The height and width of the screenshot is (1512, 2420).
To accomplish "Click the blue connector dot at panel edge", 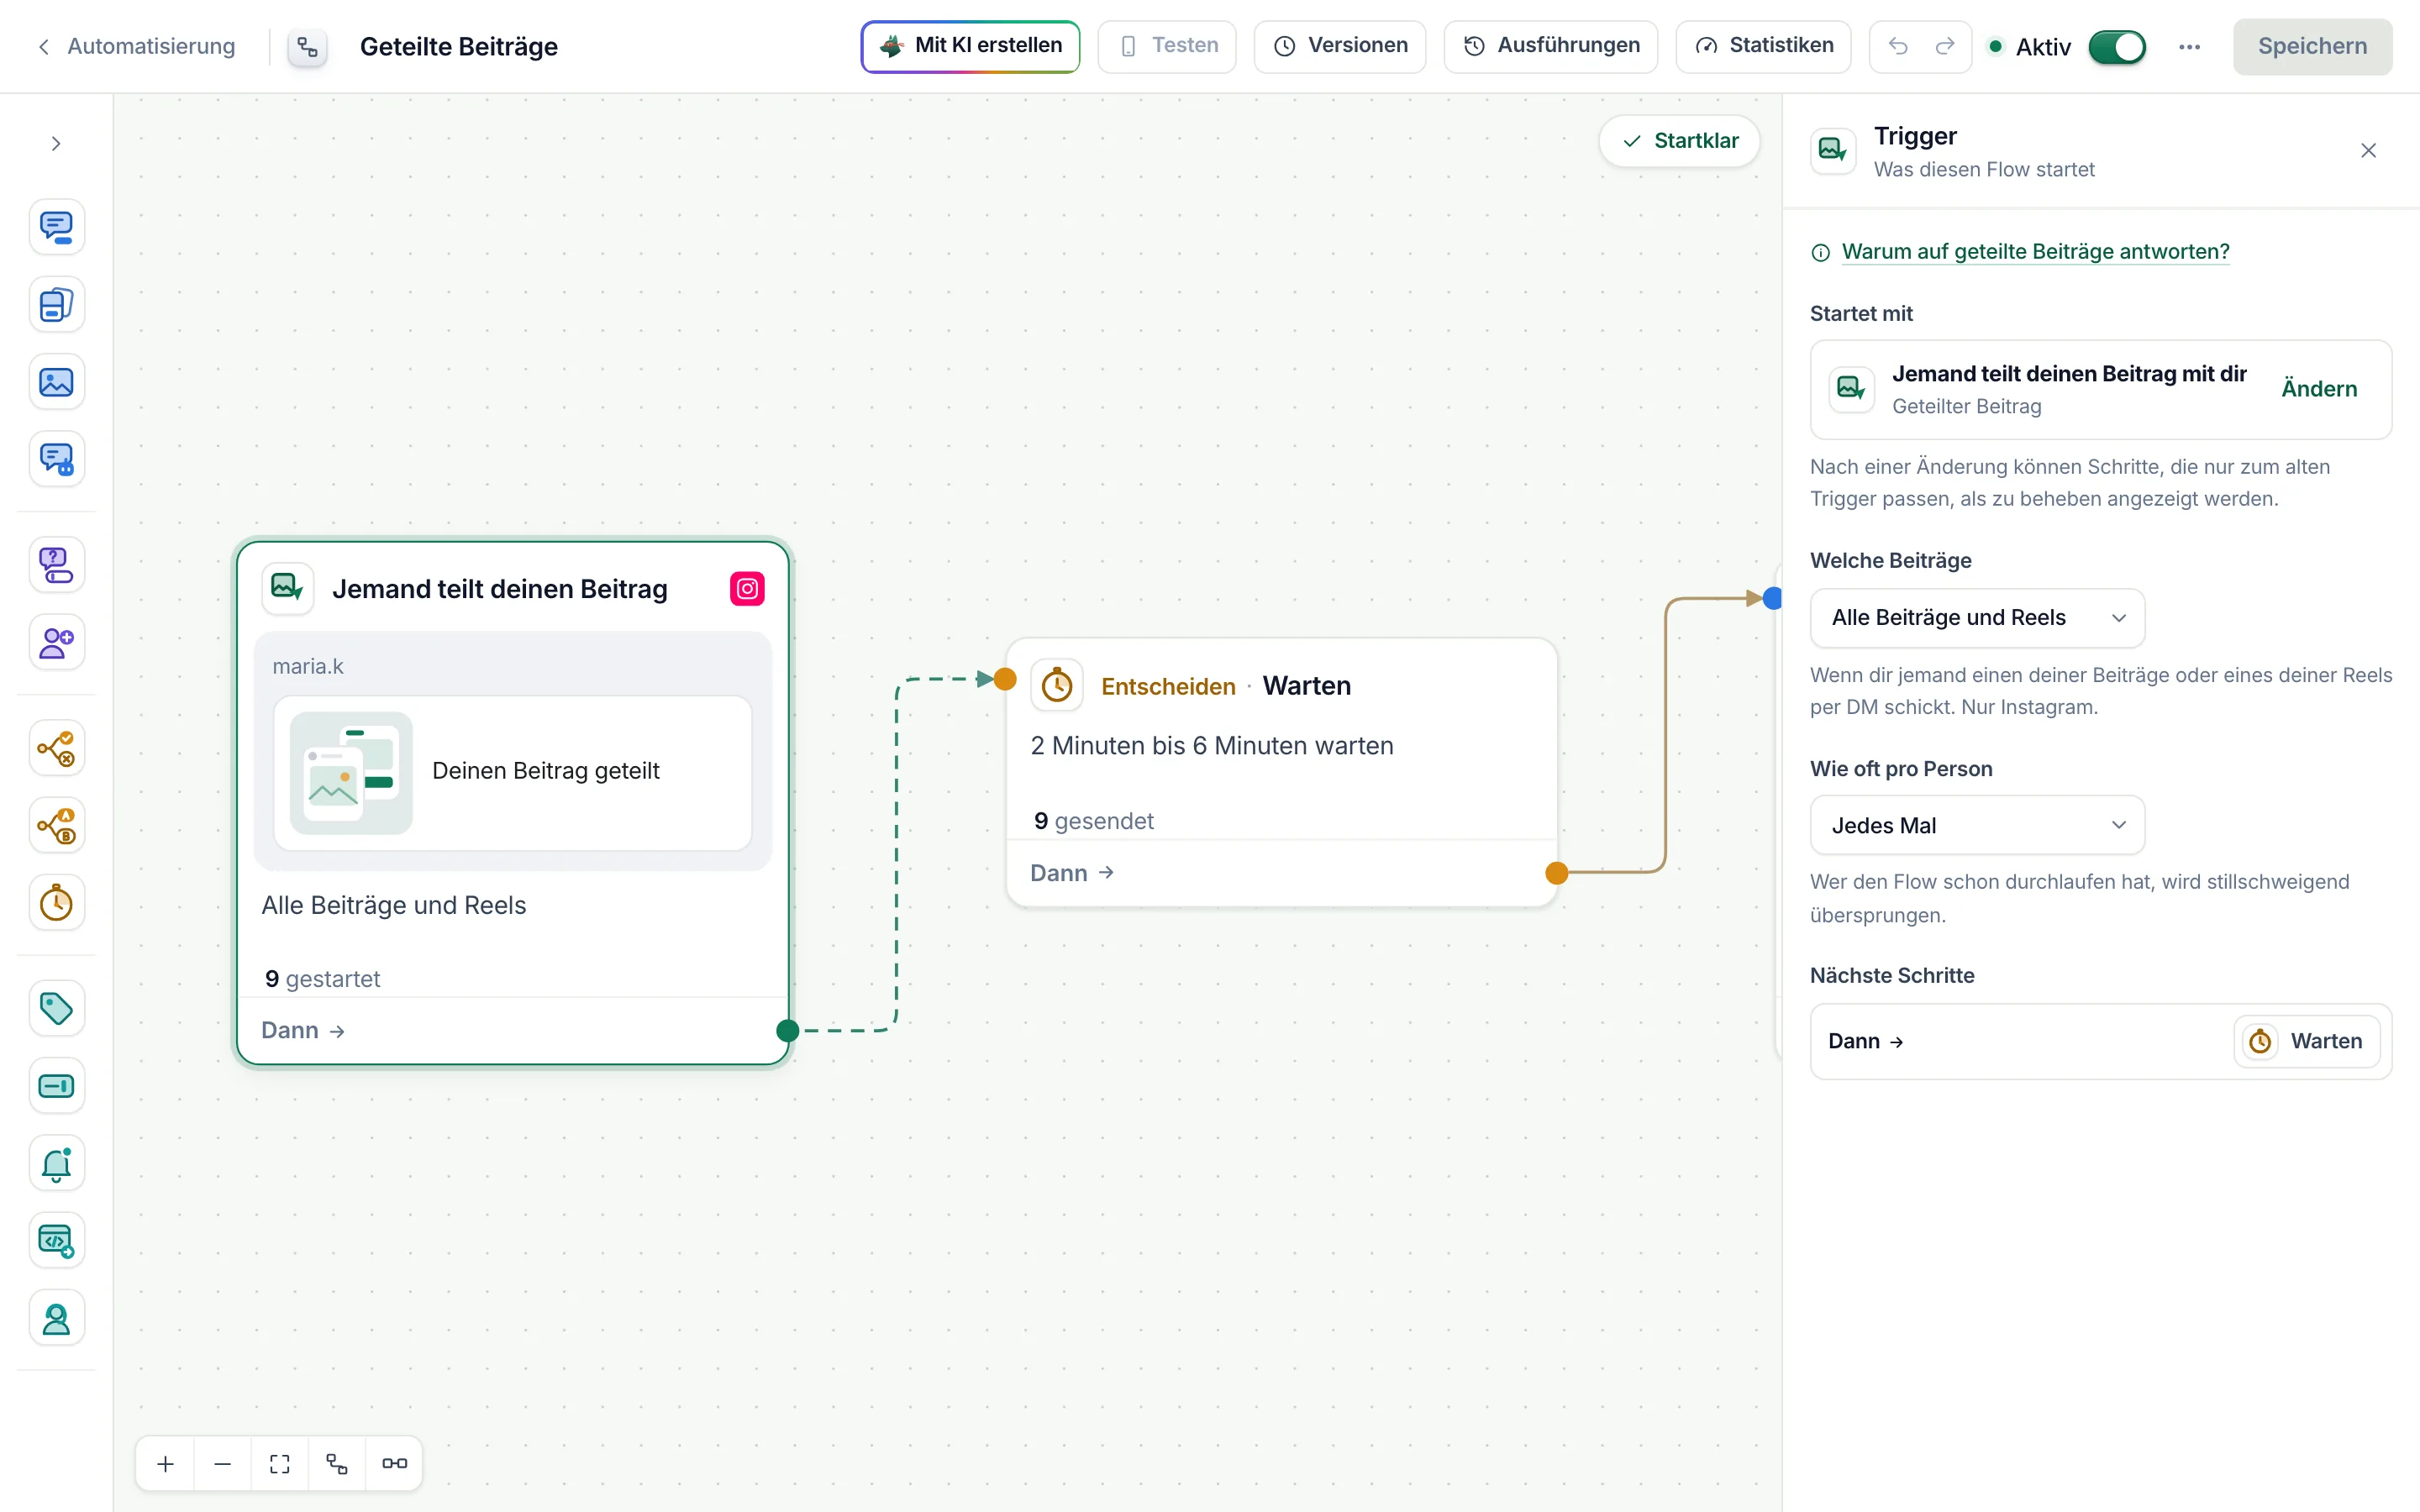I will pos(1773,598).
